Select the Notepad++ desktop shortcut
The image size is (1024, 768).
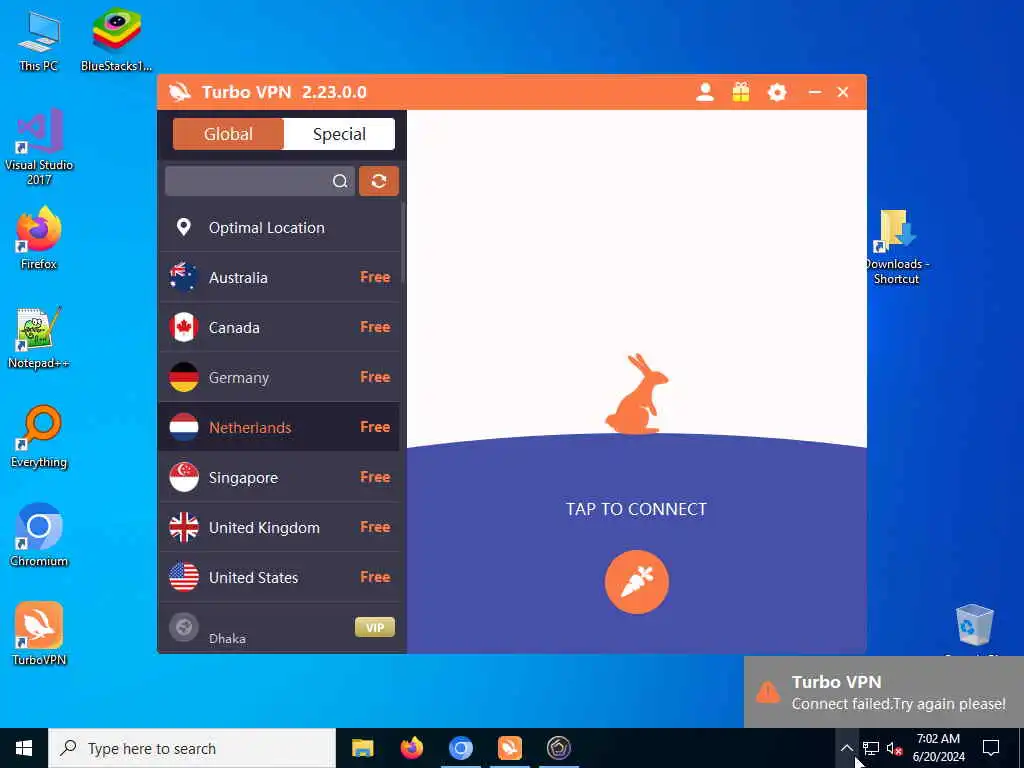[x=39, y=337]
